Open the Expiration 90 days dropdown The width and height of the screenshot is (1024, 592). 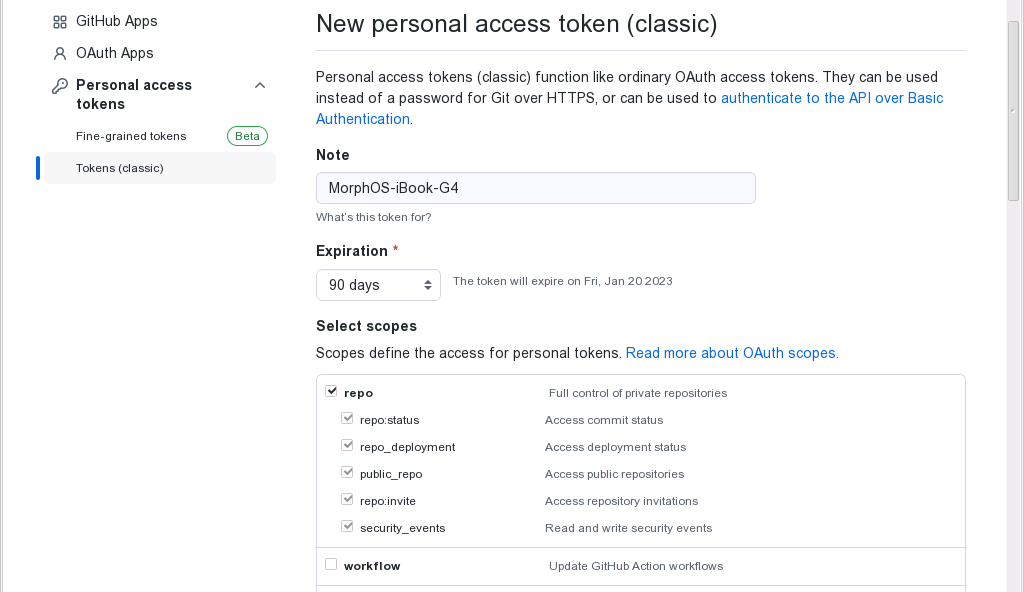(x=378, y=285)
